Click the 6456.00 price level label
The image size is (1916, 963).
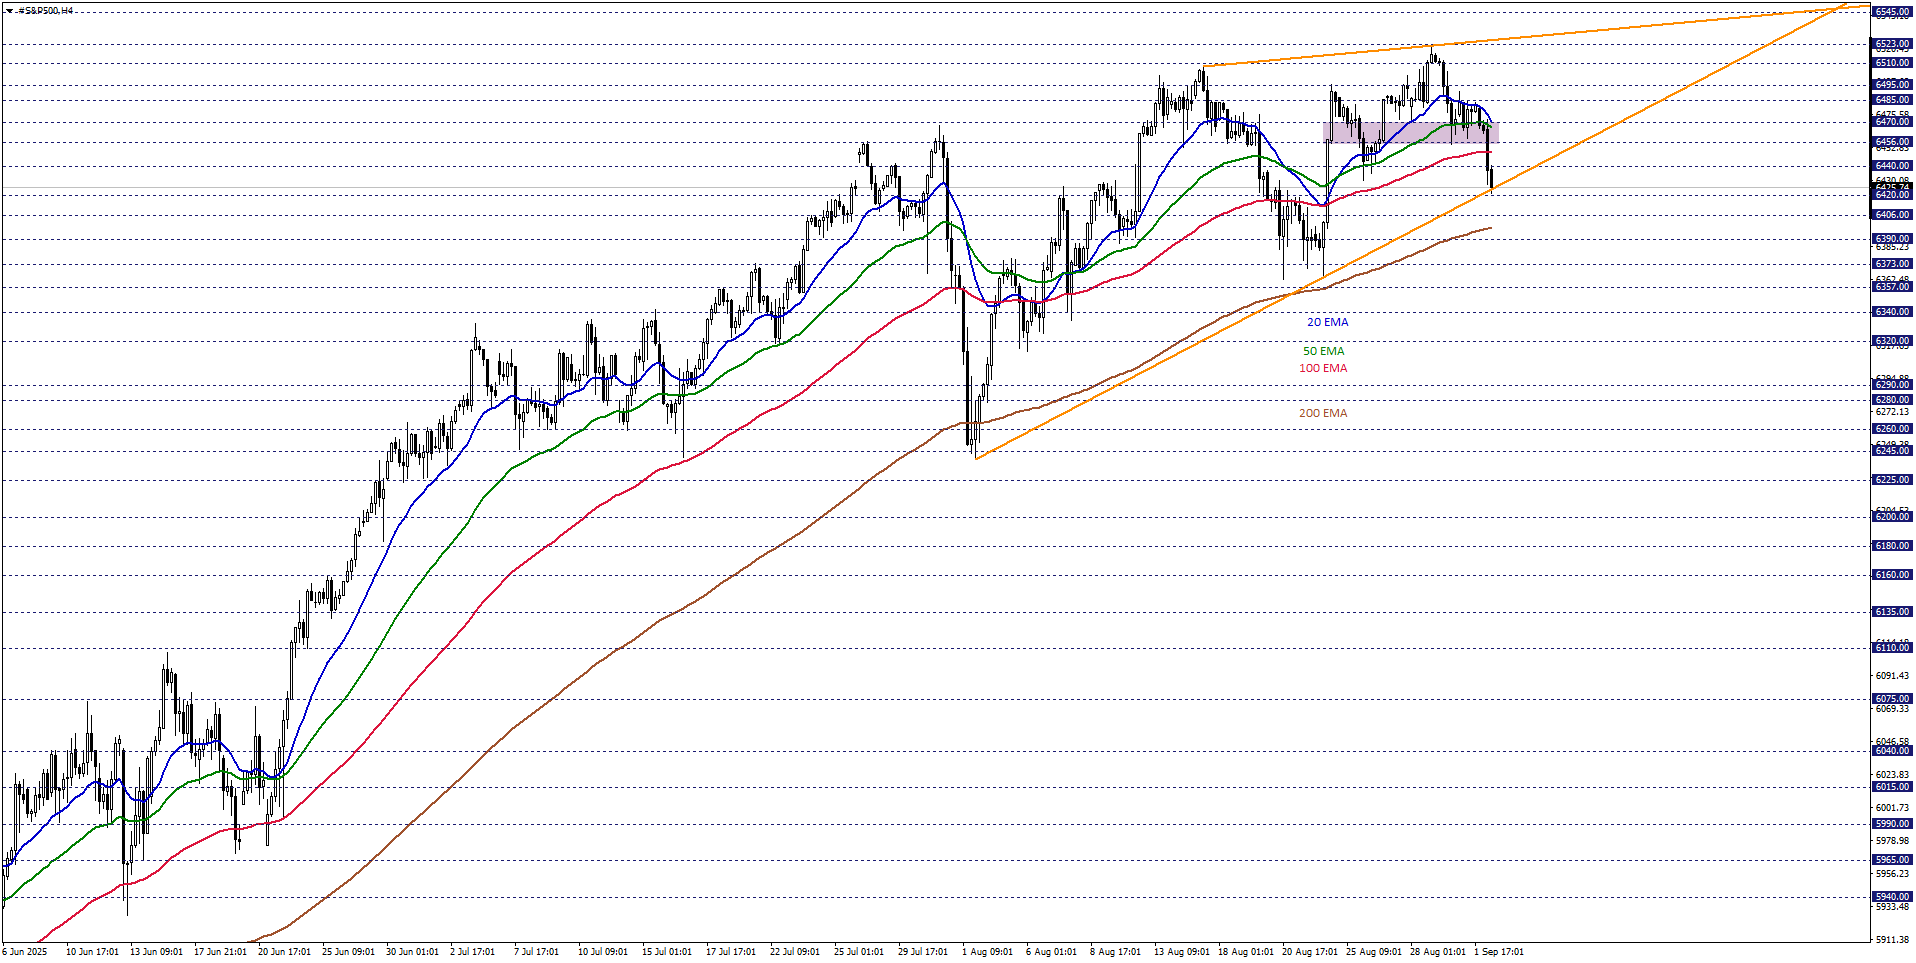click(1892, 142)
